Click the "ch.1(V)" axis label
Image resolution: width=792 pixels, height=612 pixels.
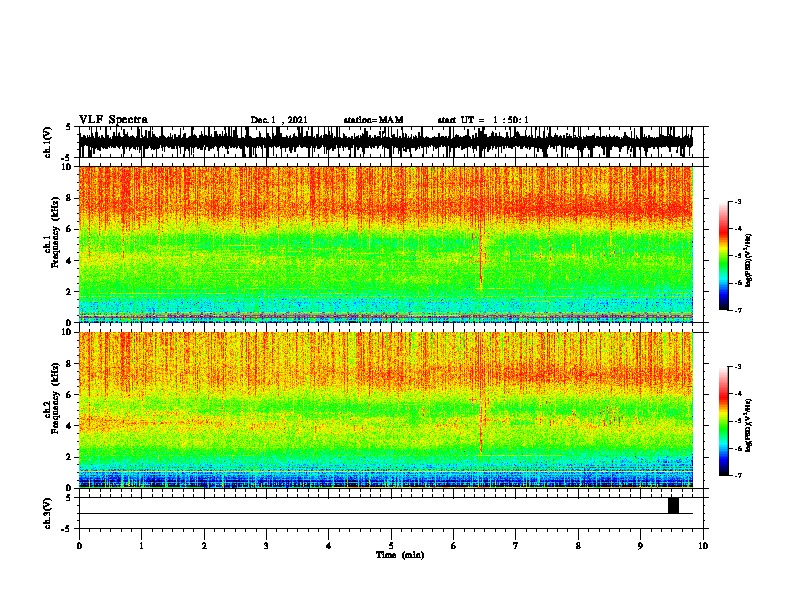[x=48, y=142]
